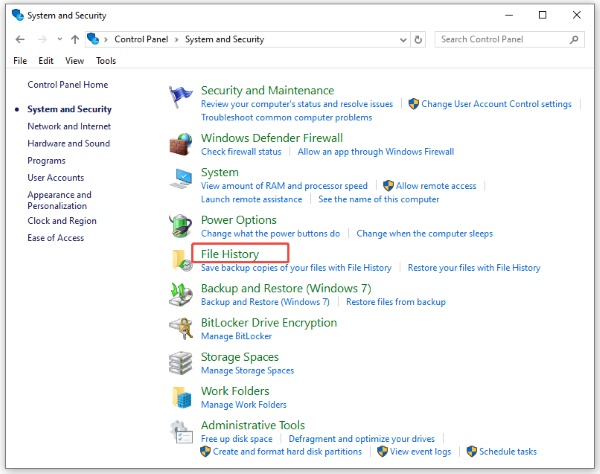This screenshot has height=474, width=600.
Task: Click the Control Panel breadcrumb
Action: [141, 39]
